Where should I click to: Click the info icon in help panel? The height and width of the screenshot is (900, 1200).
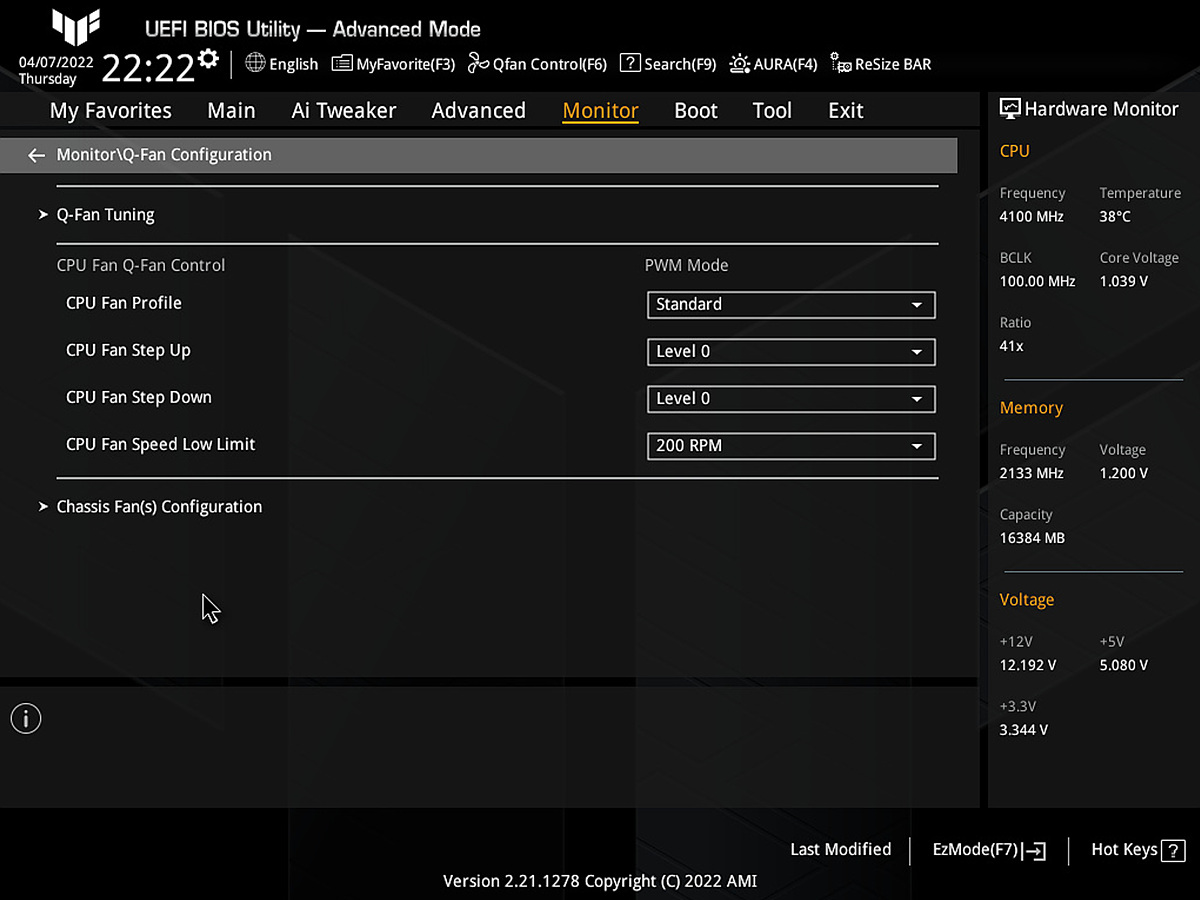coord(26,718)
